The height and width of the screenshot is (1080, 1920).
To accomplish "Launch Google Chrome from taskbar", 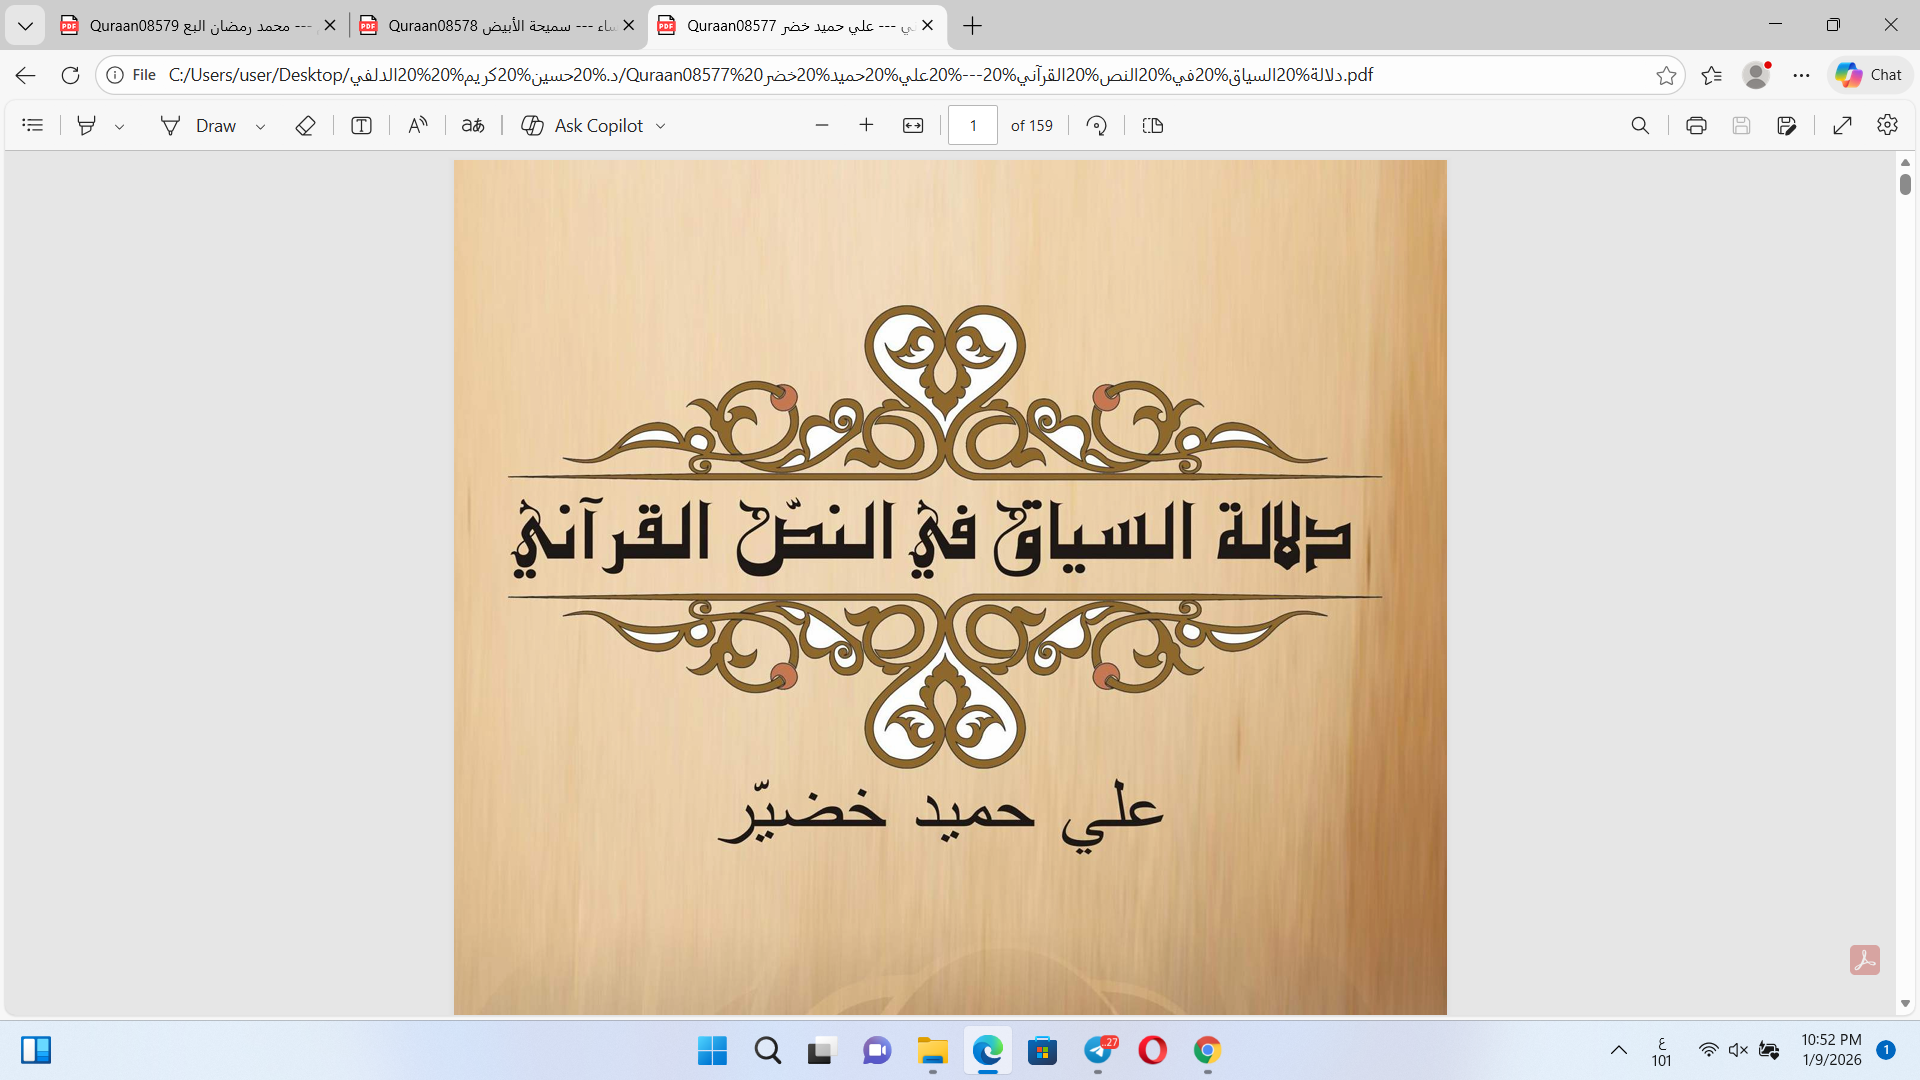I will (x=1207, y=1050).
